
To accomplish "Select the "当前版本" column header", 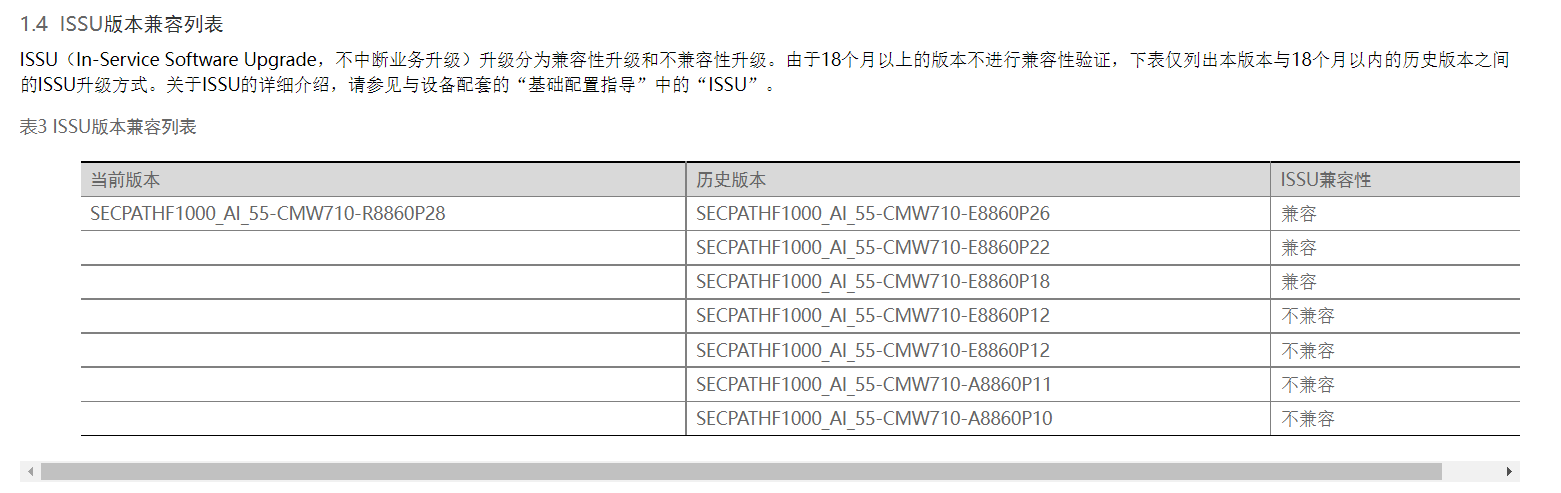I will coord(125,180).
